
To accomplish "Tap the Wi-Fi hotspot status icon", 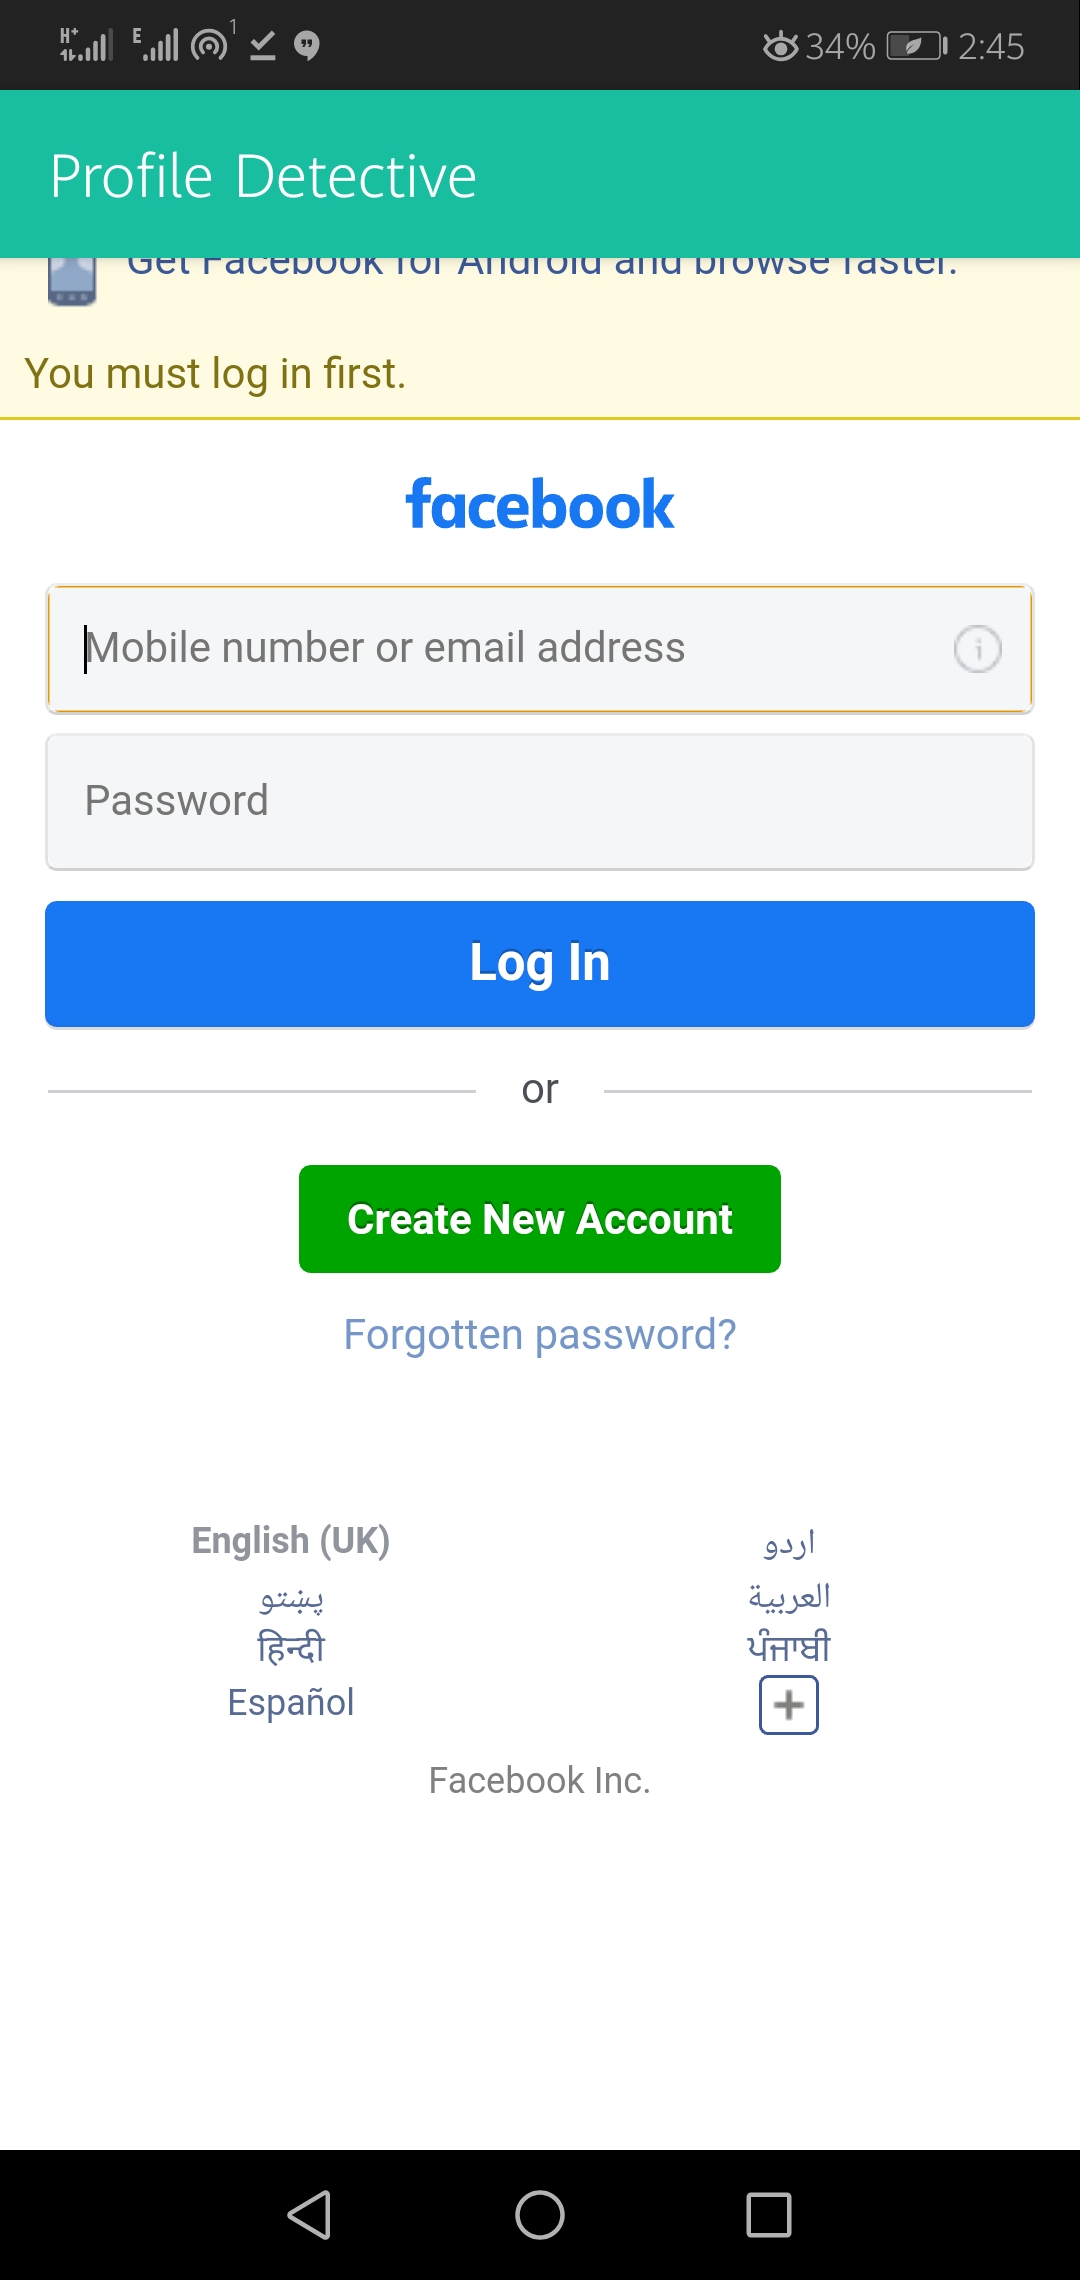I will coord(210,45).
